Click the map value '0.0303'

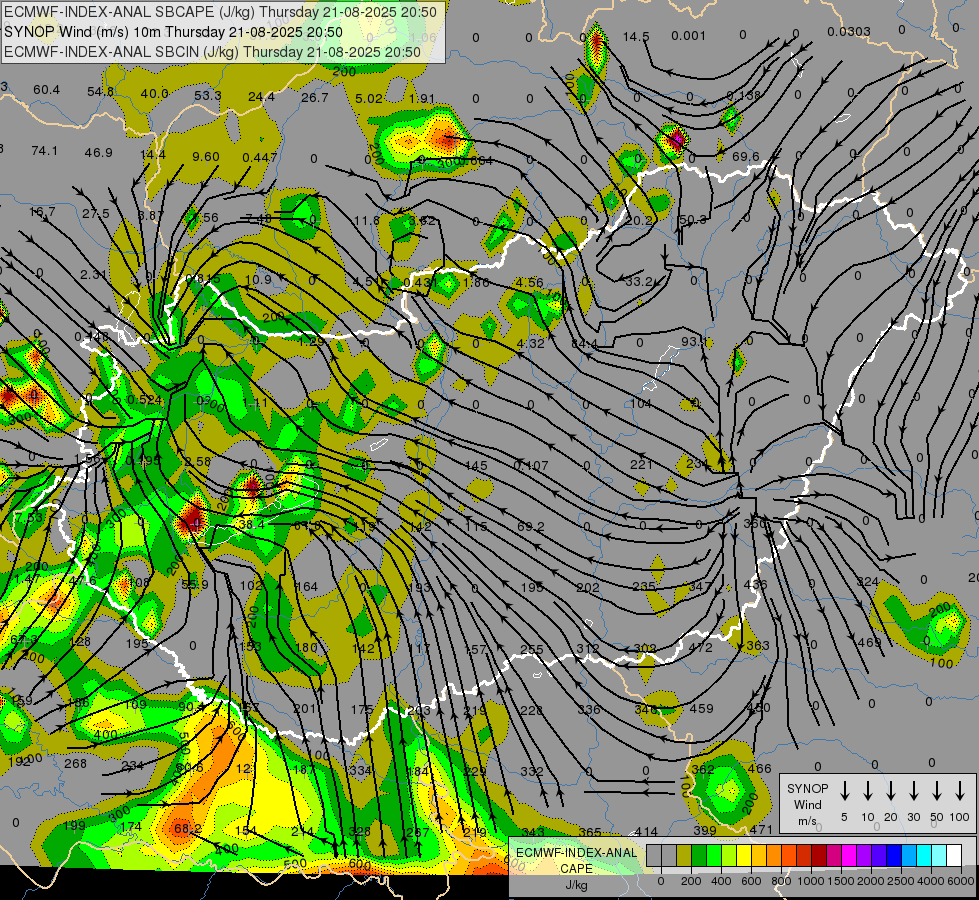click(x=849, y=32)
